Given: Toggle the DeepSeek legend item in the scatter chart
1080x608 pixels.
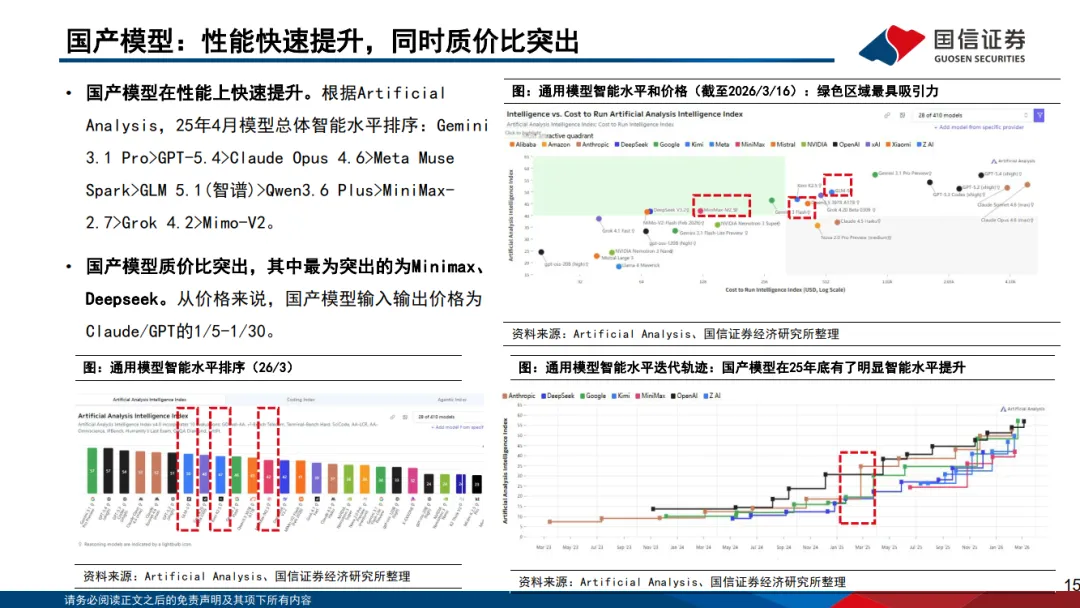Looking at the screenshot, I should coord(631,145).
